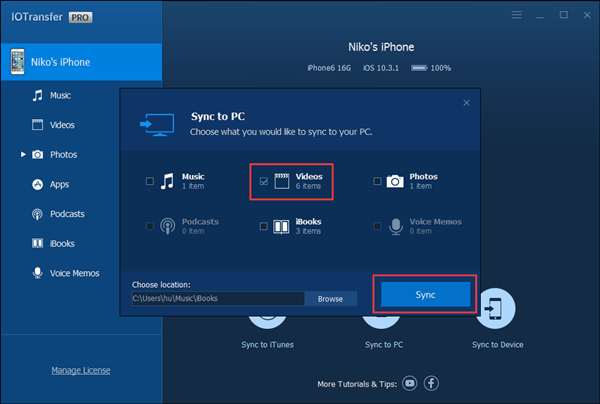This screenshot has width=600, height=404.
Task: Open the Facebook tips icon
Action: (432, 383)
